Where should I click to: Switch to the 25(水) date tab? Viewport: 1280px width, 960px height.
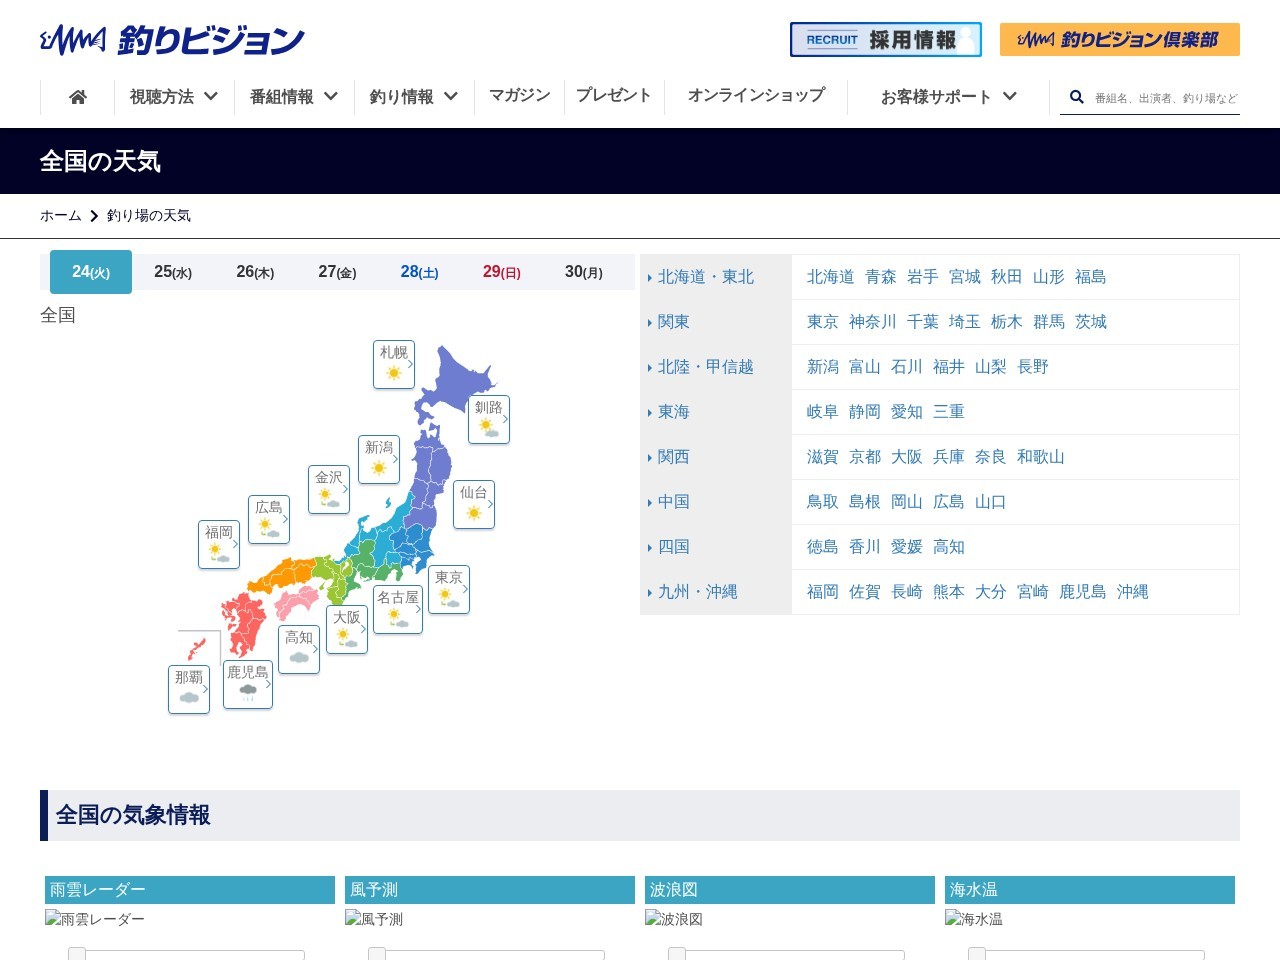click(173, 272)
